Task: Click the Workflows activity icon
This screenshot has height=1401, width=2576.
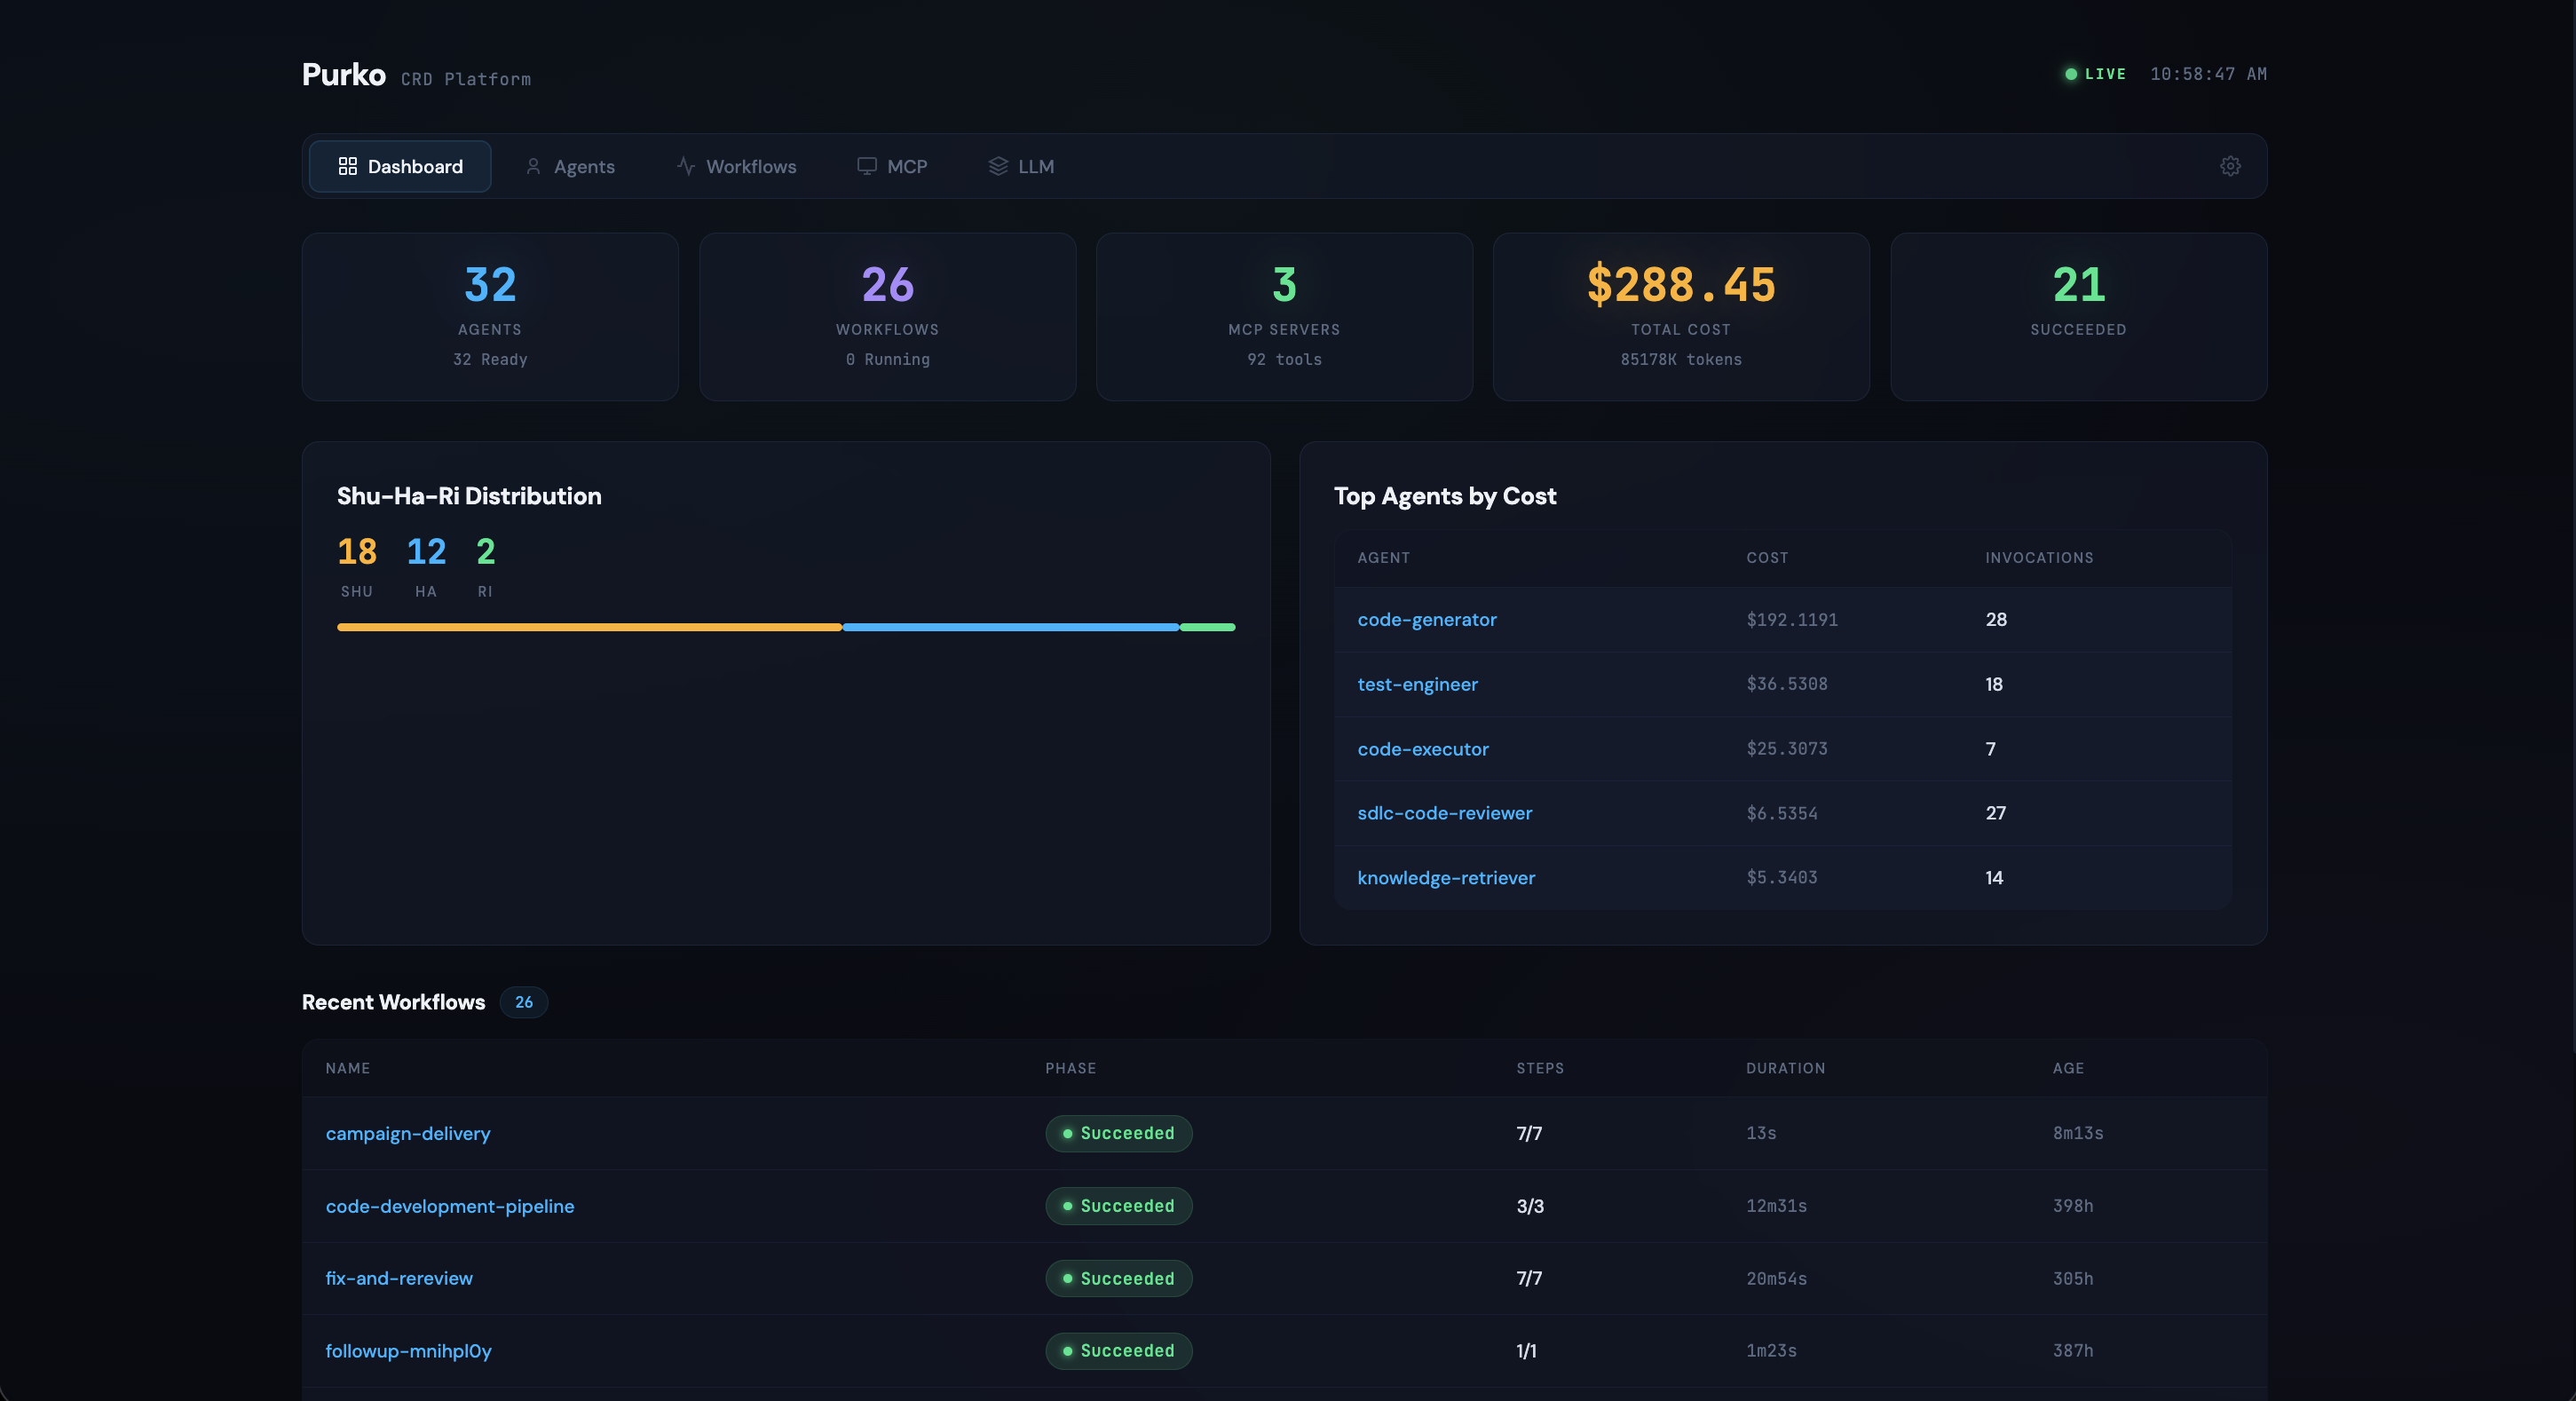Action: (x=685, y=166)
